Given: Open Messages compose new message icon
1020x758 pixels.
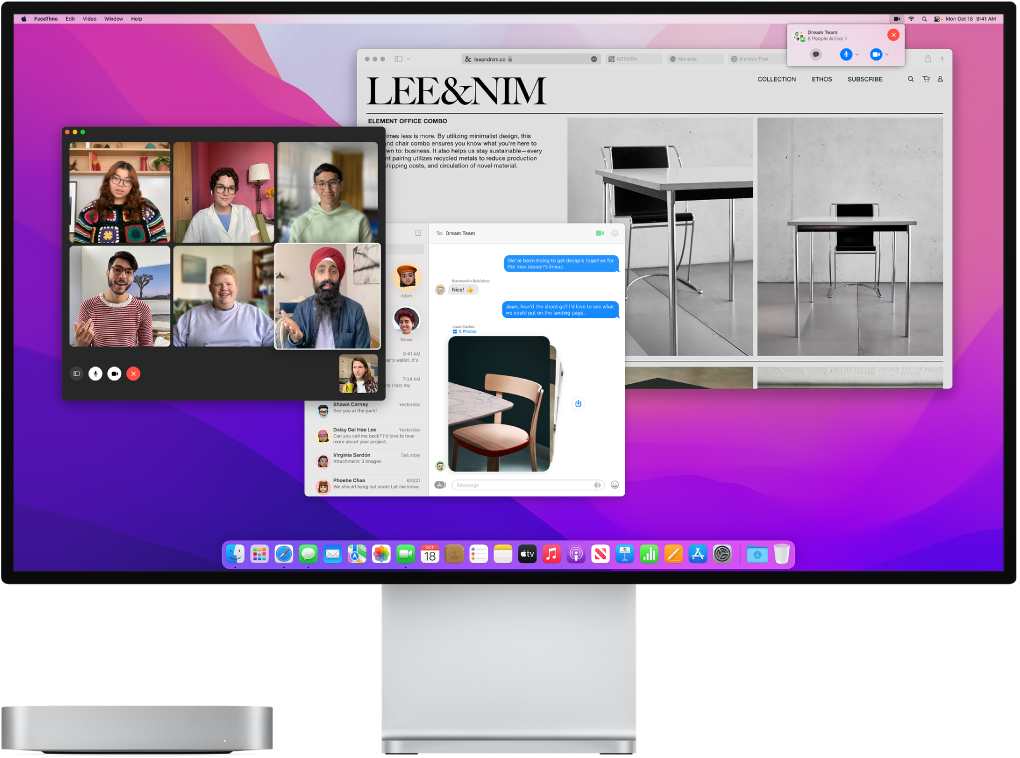Looking at the screenshot, I should (420, 232).
